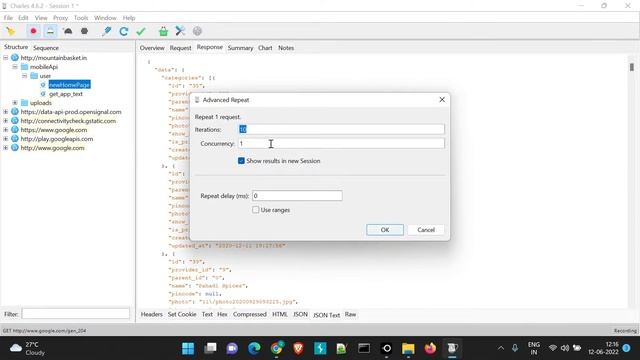Click volume speaker icon in system tray

pyautogui.click(x=564, y=348)
